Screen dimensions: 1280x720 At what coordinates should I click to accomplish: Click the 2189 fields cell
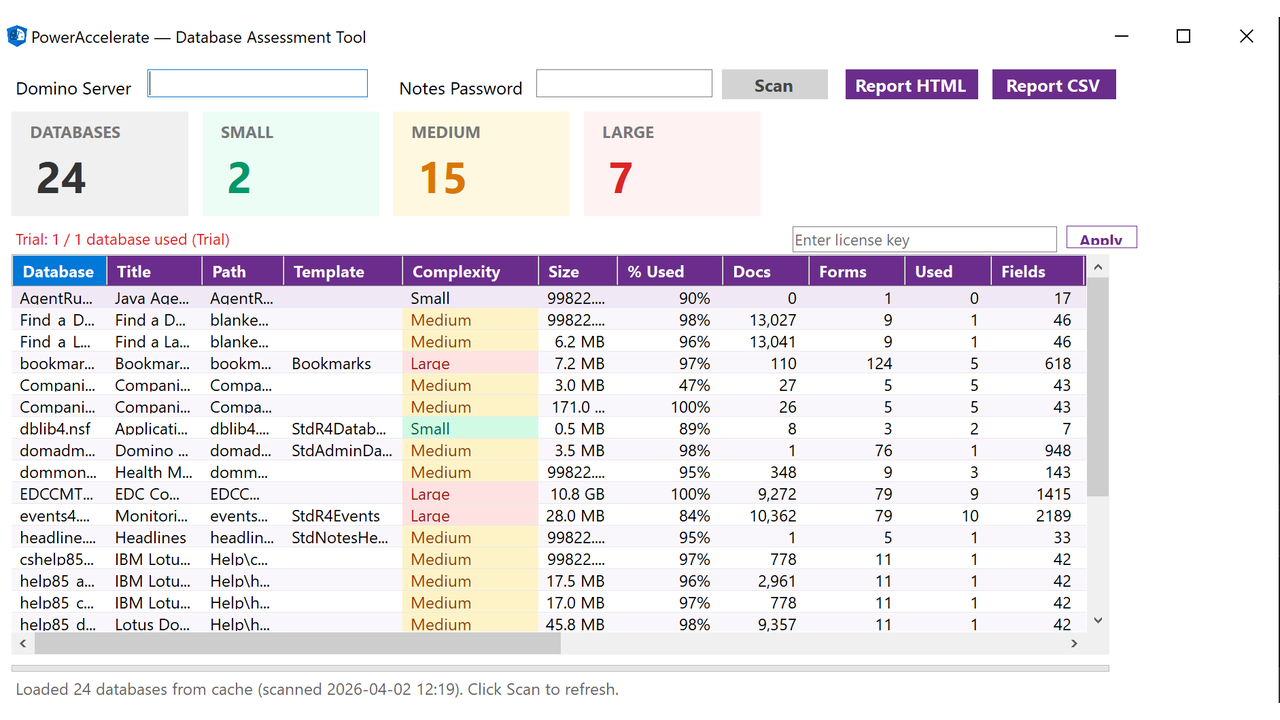point(1037,516)
